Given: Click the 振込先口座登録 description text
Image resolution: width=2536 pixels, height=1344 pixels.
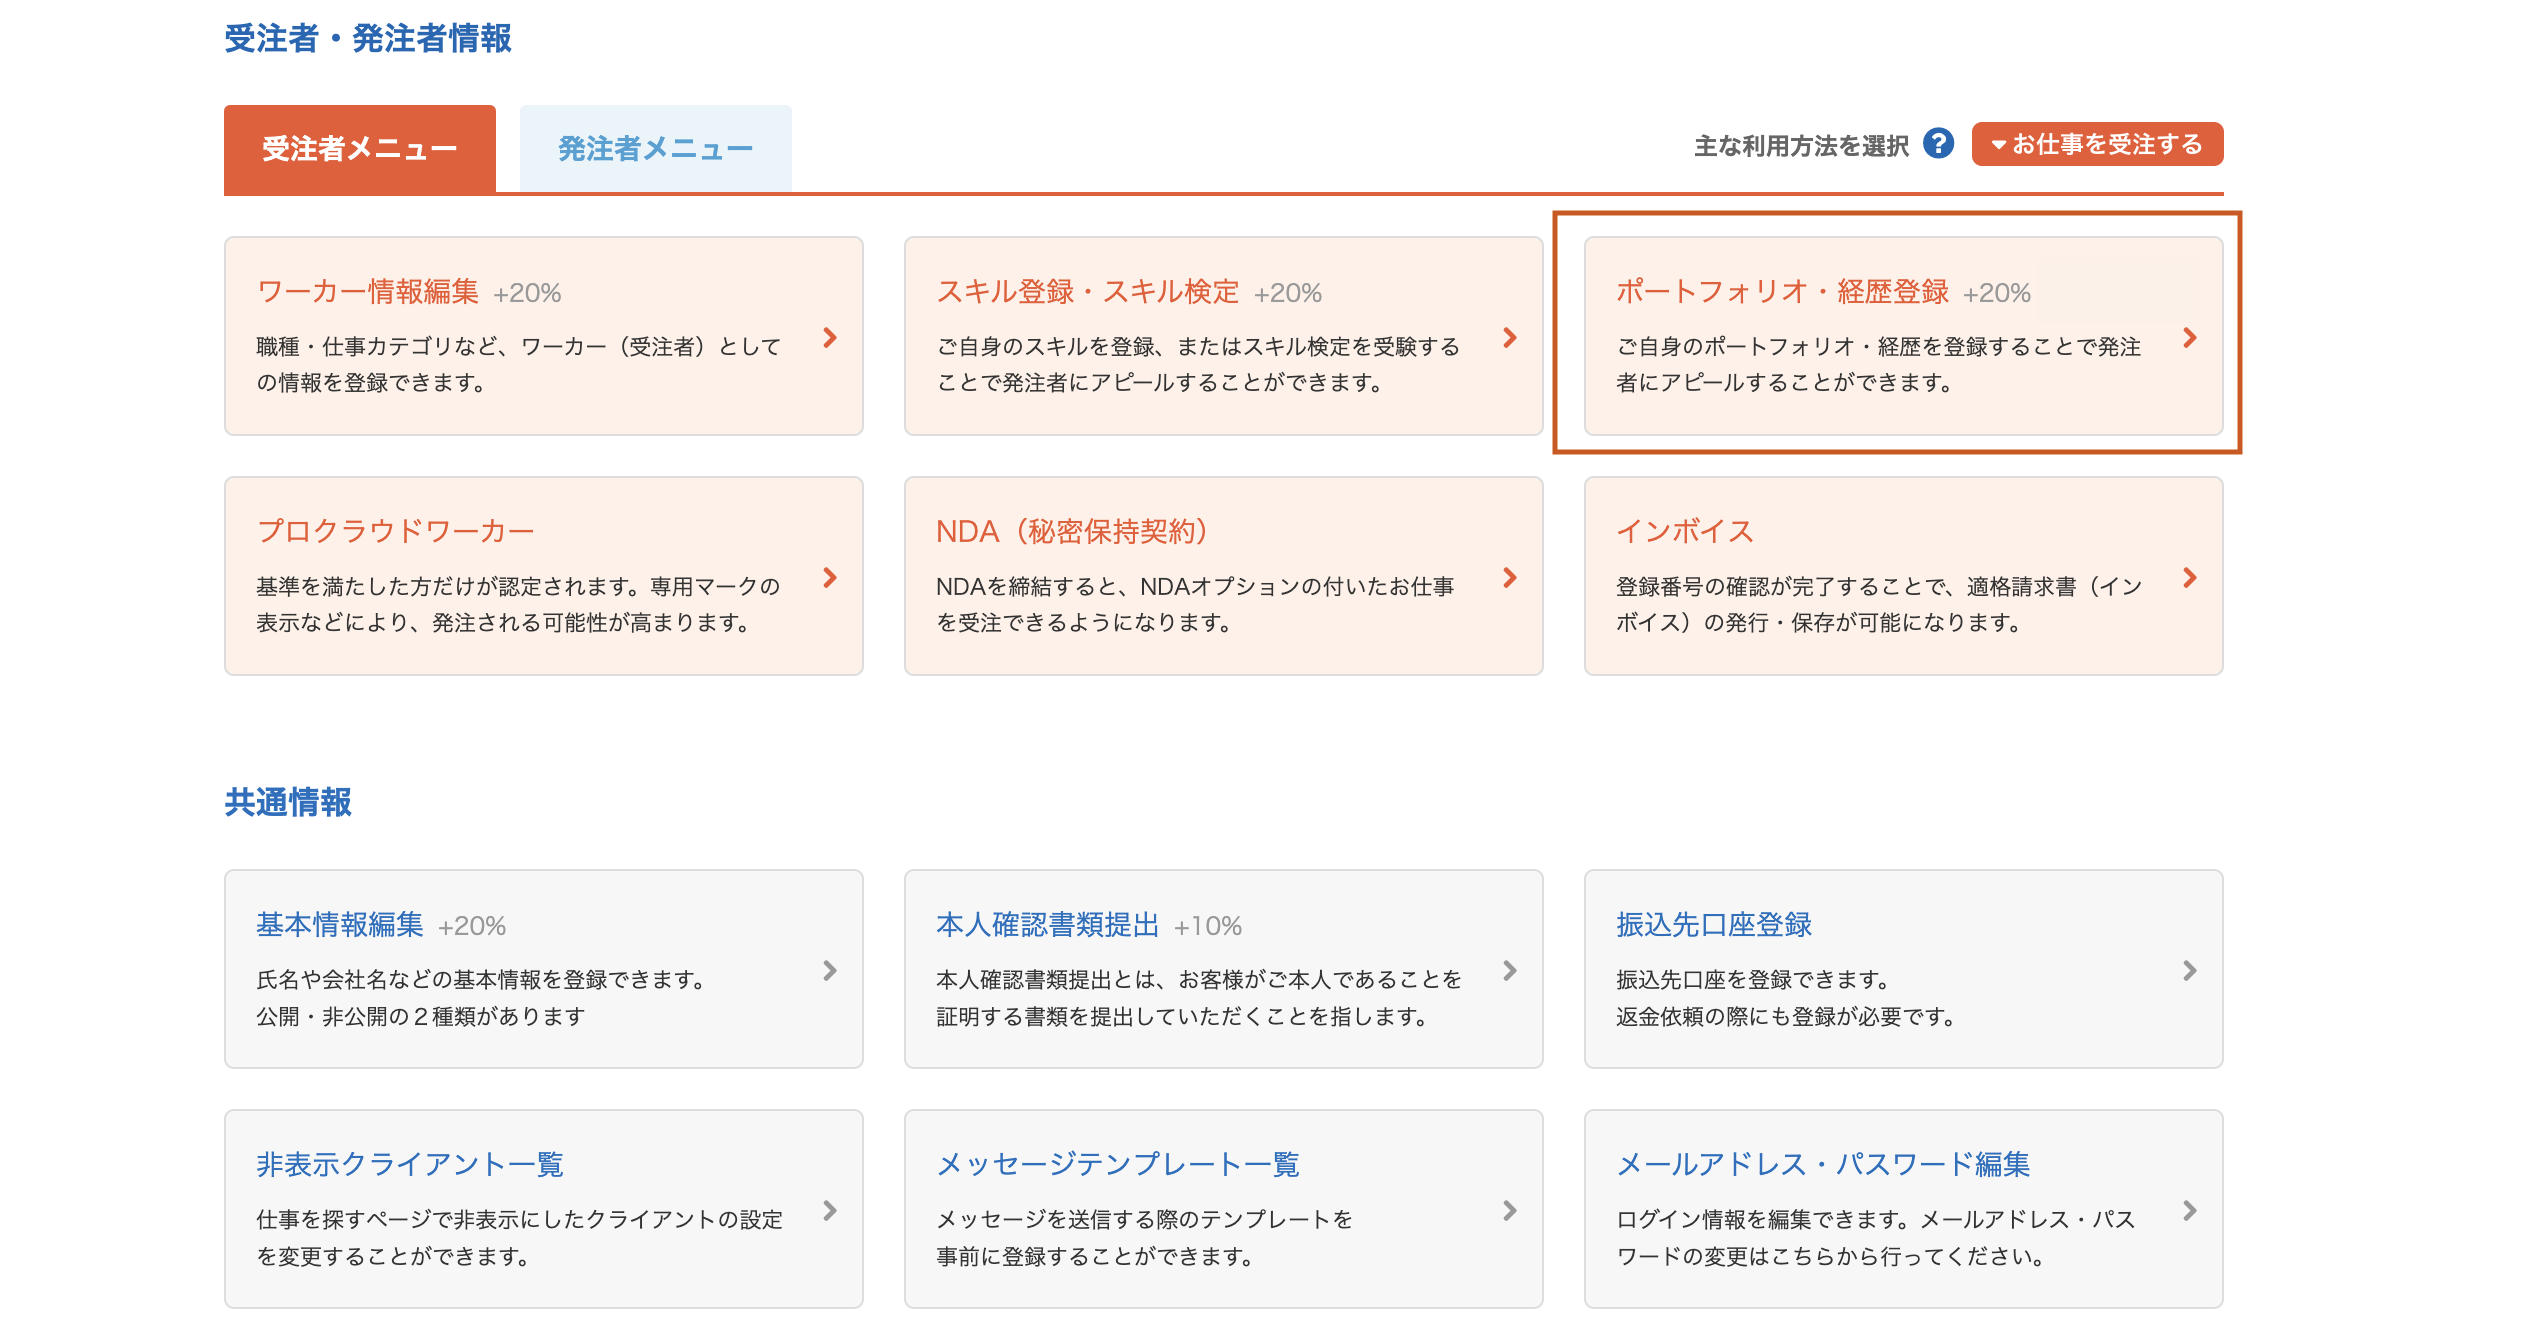Looking at the screenshot, I should coord(1786,998).
